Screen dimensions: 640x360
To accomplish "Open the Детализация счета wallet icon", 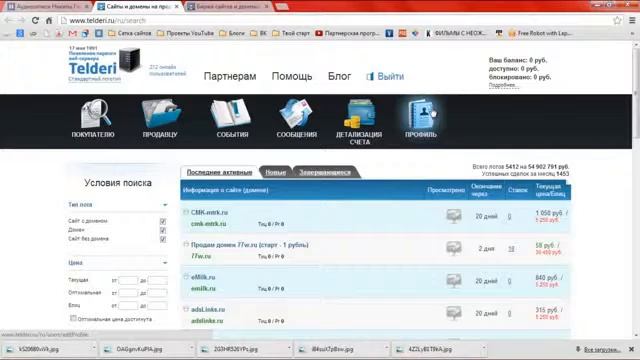I will [359, 113].
